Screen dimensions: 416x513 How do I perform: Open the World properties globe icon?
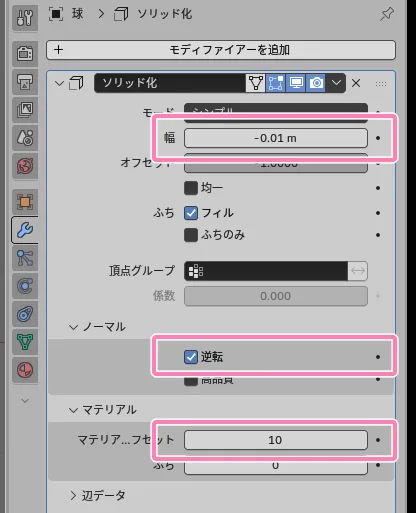pyautogui.click(x=25, y=166)
